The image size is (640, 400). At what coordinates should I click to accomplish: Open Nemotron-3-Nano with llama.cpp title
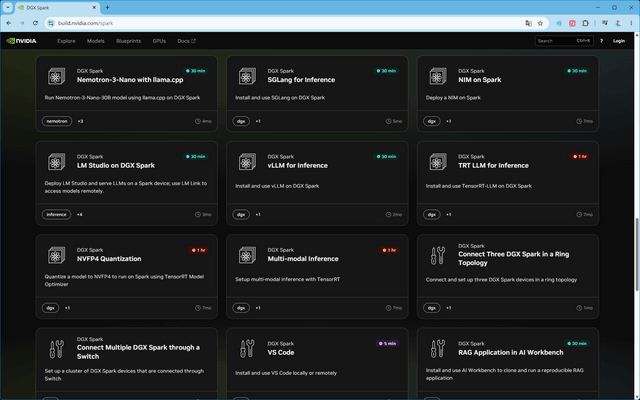coord(130,80)
